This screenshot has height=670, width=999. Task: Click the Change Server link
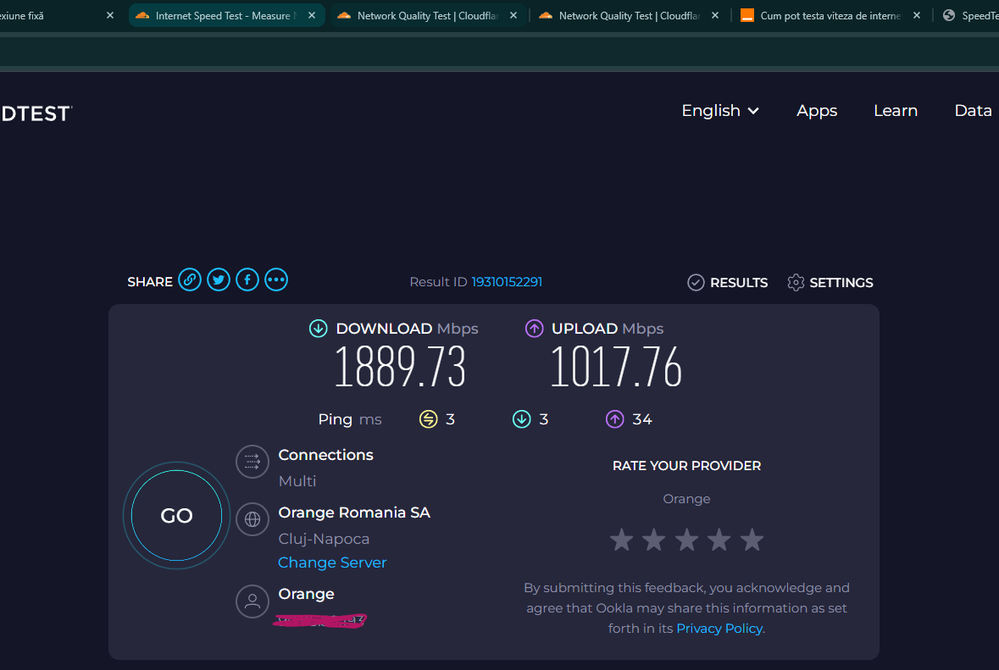click(x=333, y=562)
